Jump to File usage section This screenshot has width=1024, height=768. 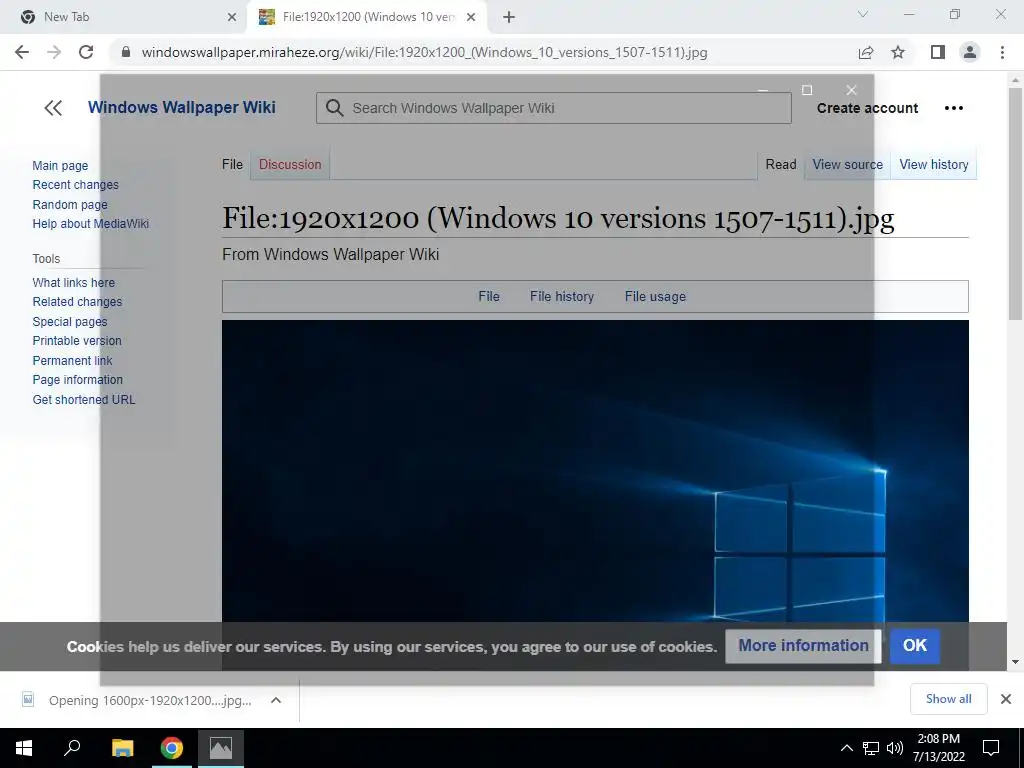point(655,296)
